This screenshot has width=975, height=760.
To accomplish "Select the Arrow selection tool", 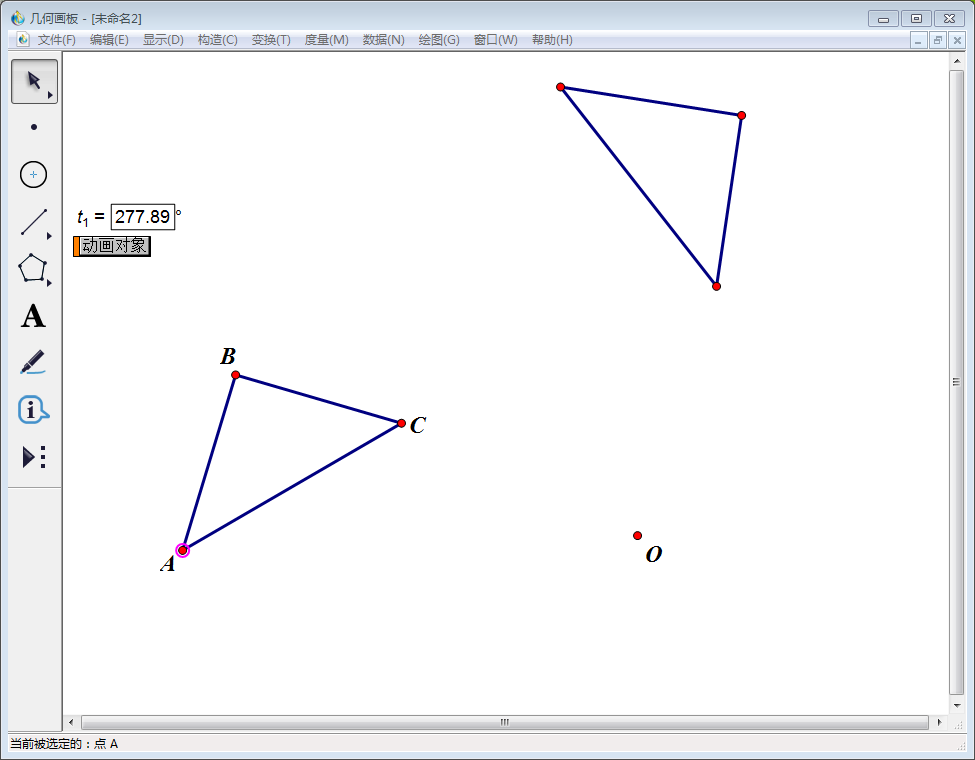I will [x=34, y=81].
